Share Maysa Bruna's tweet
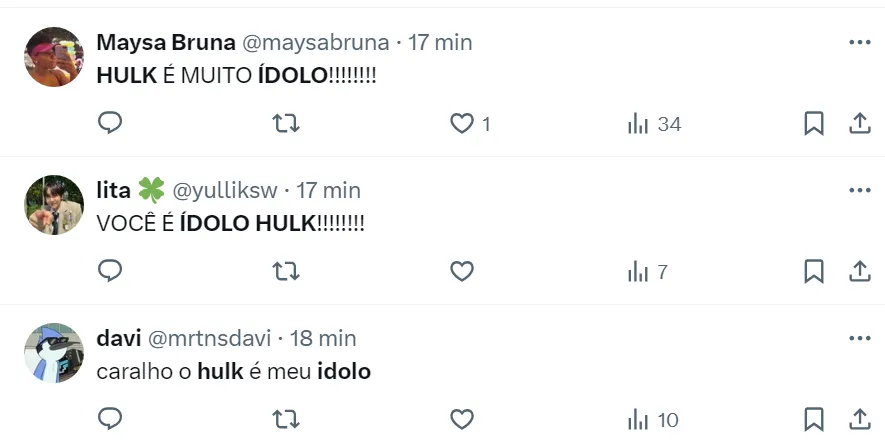This screenshot has width=885, height=443. point(859,123)
